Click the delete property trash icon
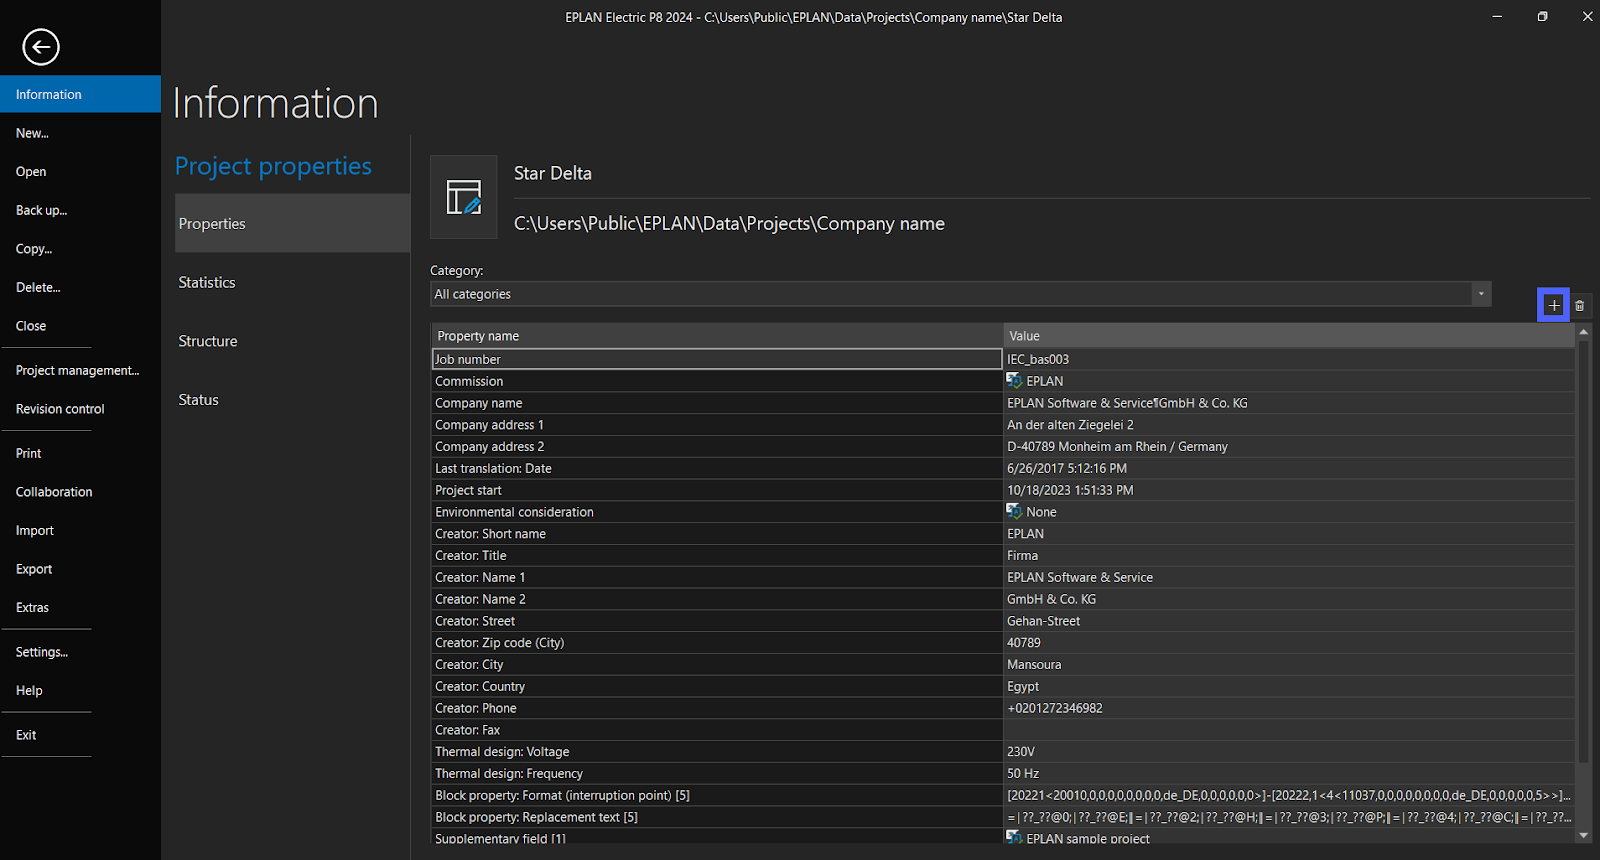Screen dimensions: 1600x860 [1580, 306]
